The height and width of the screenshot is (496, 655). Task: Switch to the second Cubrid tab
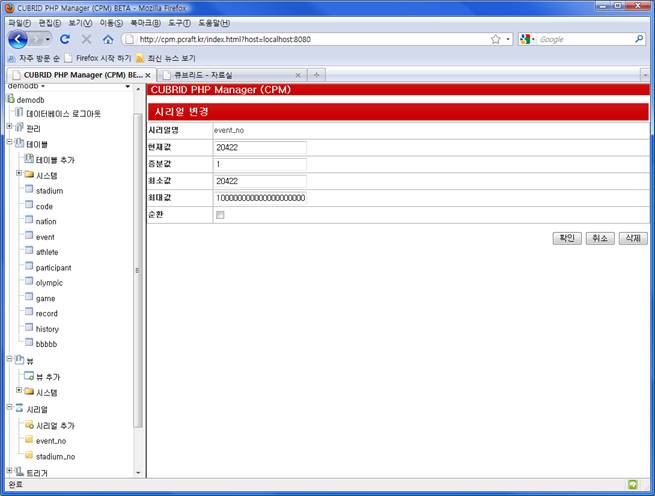tap(232, 75)
